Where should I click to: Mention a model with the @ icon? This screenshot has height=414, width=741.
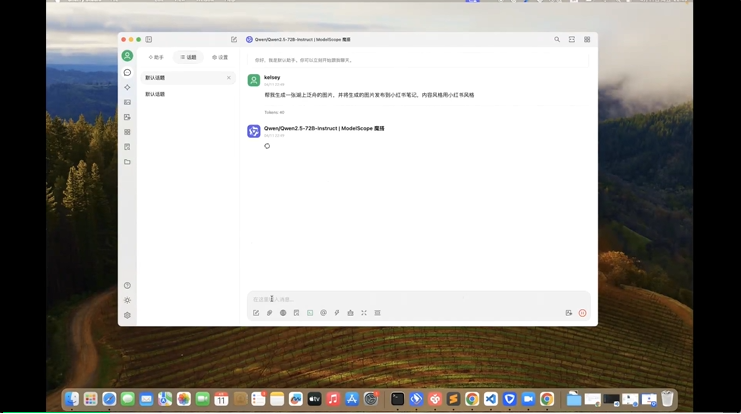pyautogui.click(x=323, y=313)
